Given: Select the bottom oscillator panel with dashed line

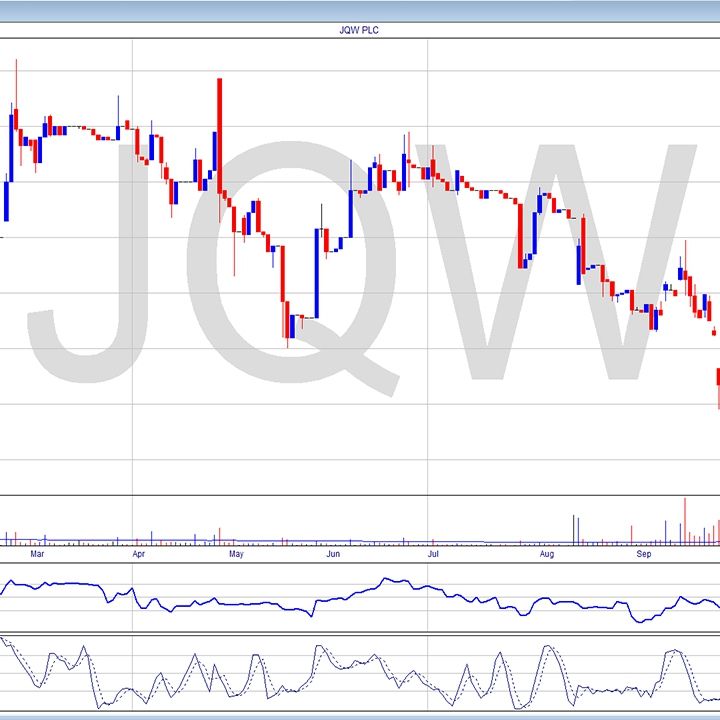Looking at the screenshot, I should click(x=360, y=673).
